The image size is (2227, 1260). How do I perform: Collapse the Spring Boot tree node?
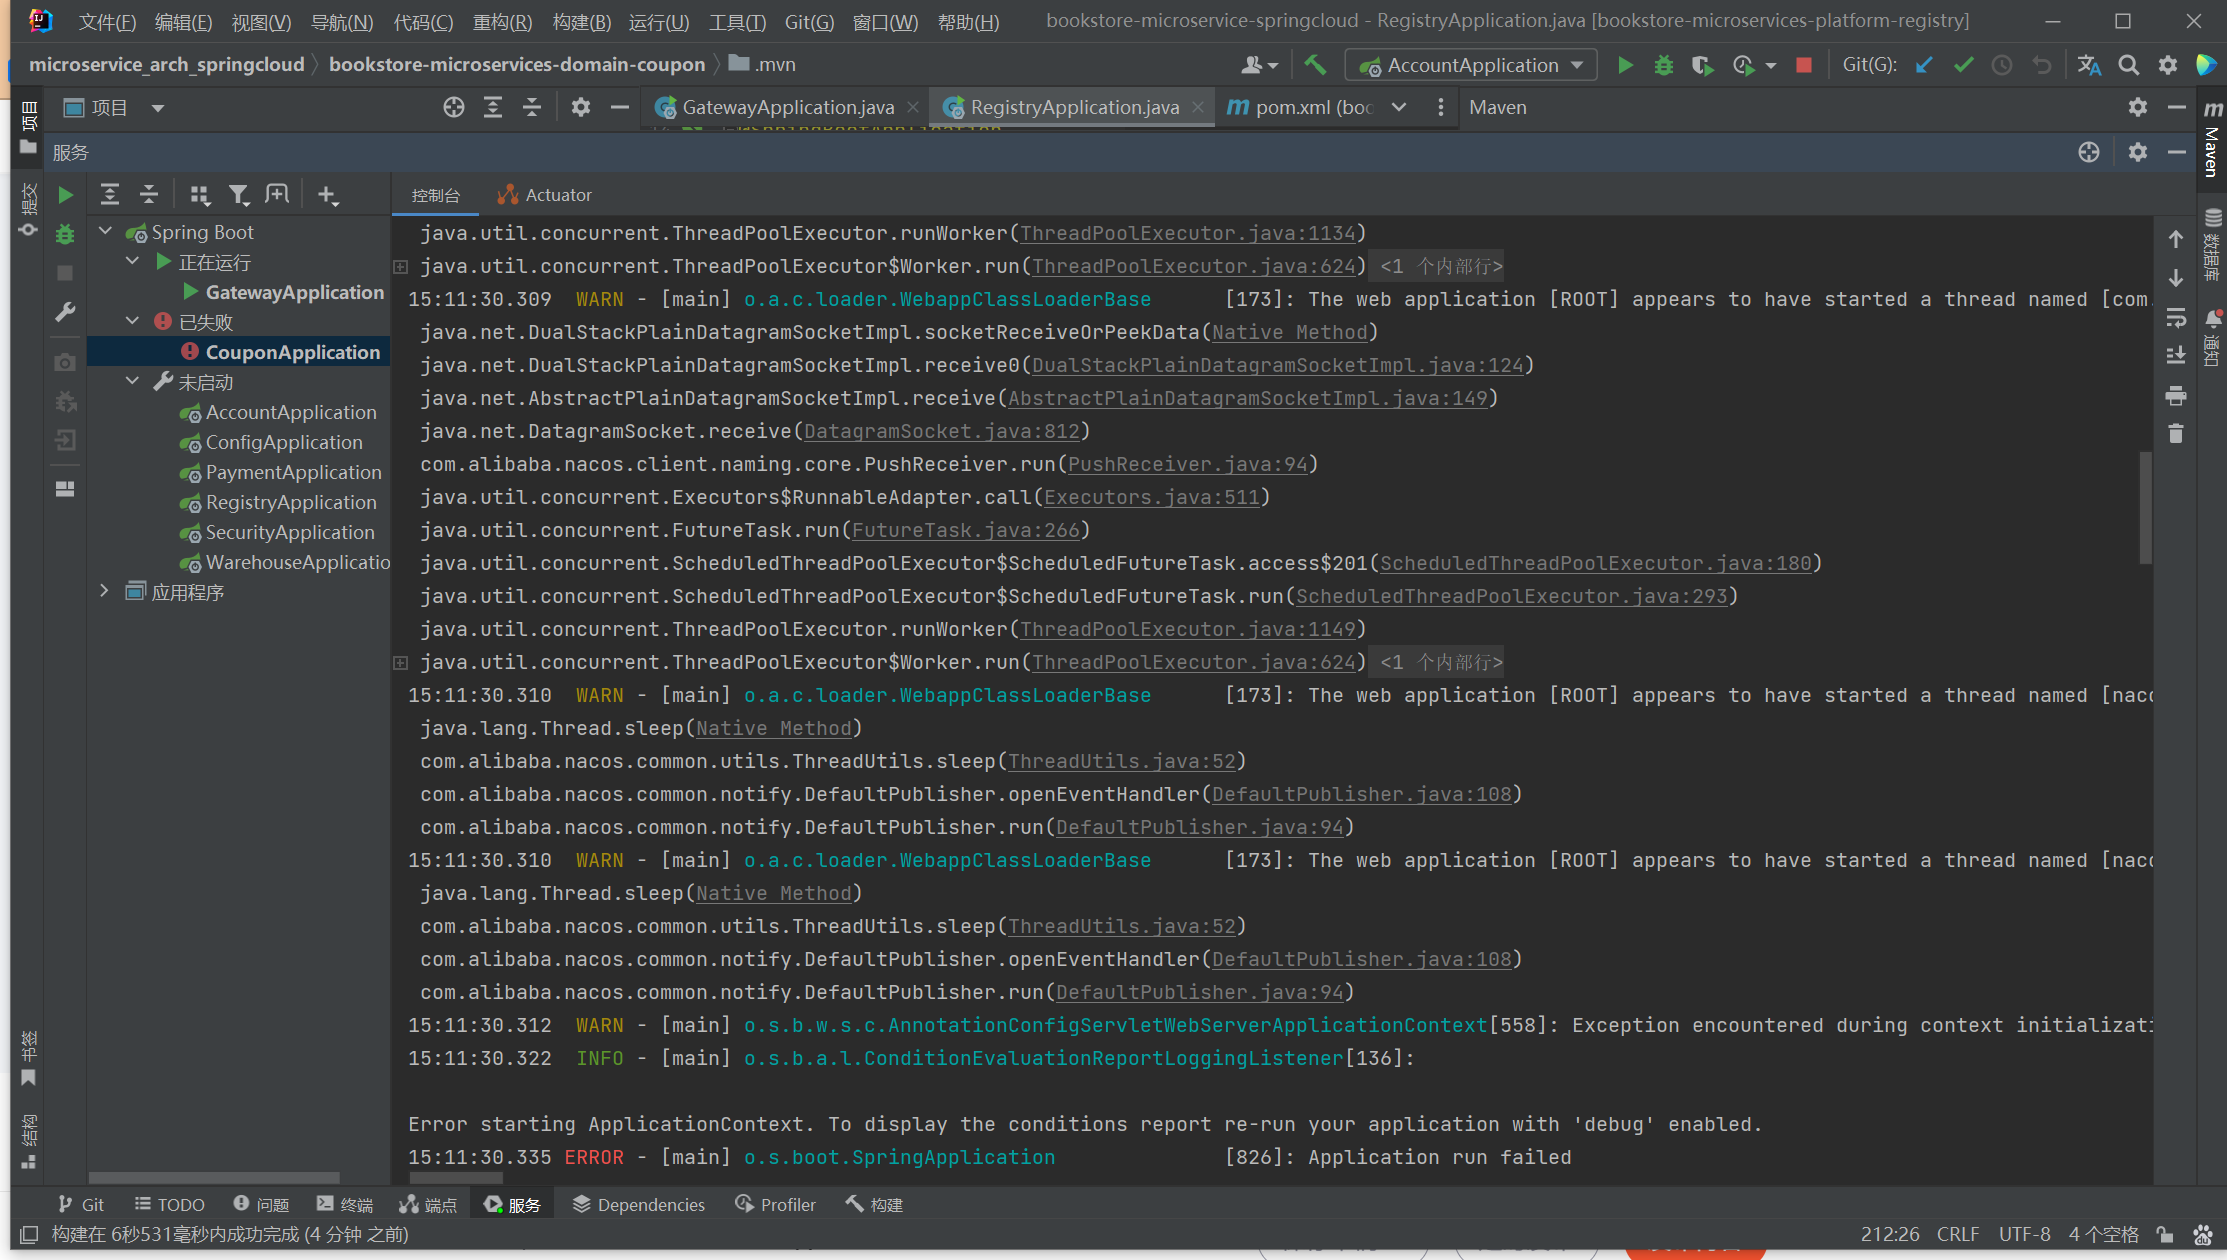106,232
